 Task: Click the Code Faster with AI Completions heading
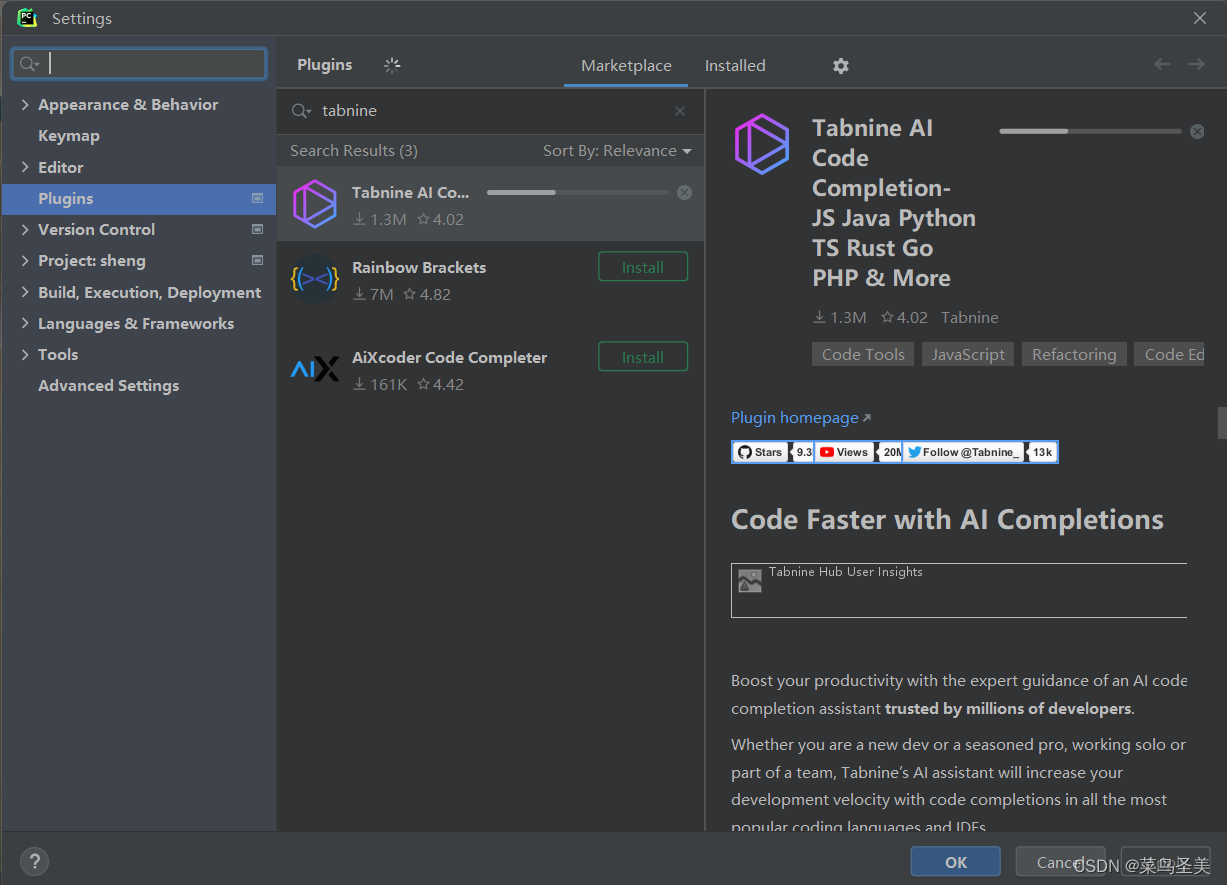(947, 520)
